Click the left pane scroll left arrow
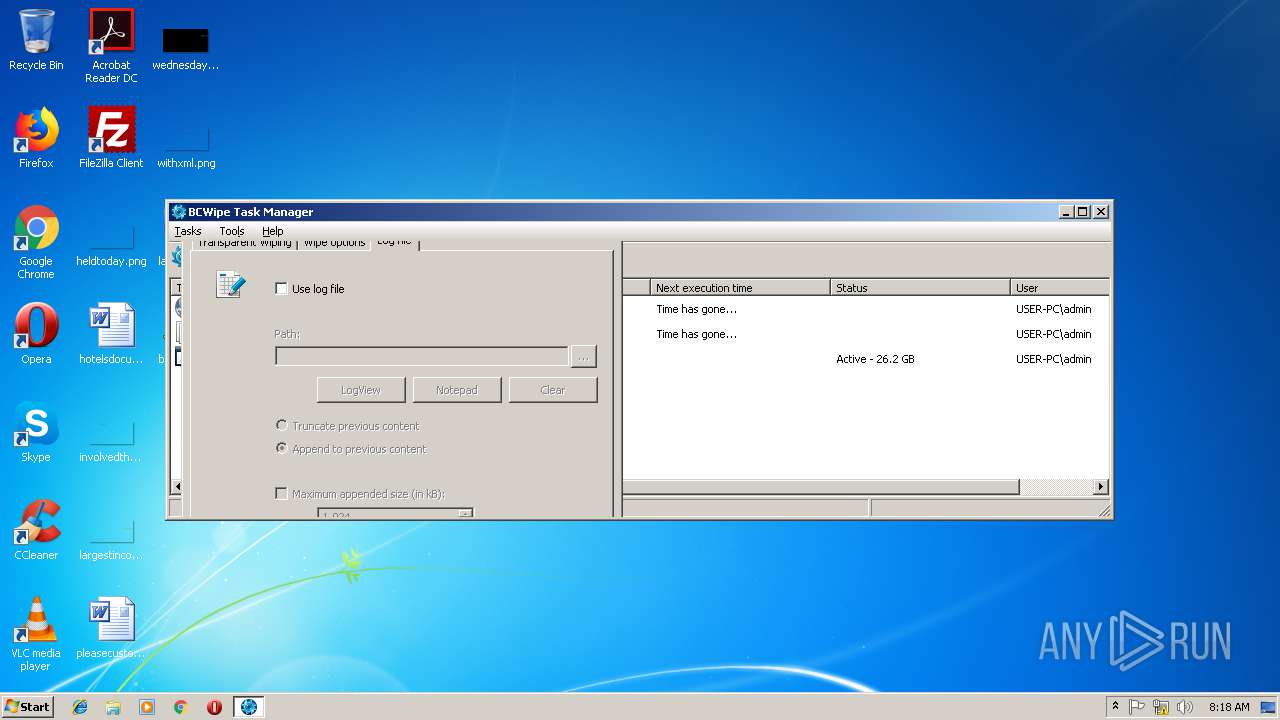The height and width of the screenshot is (720, 1280). point(178,487)
